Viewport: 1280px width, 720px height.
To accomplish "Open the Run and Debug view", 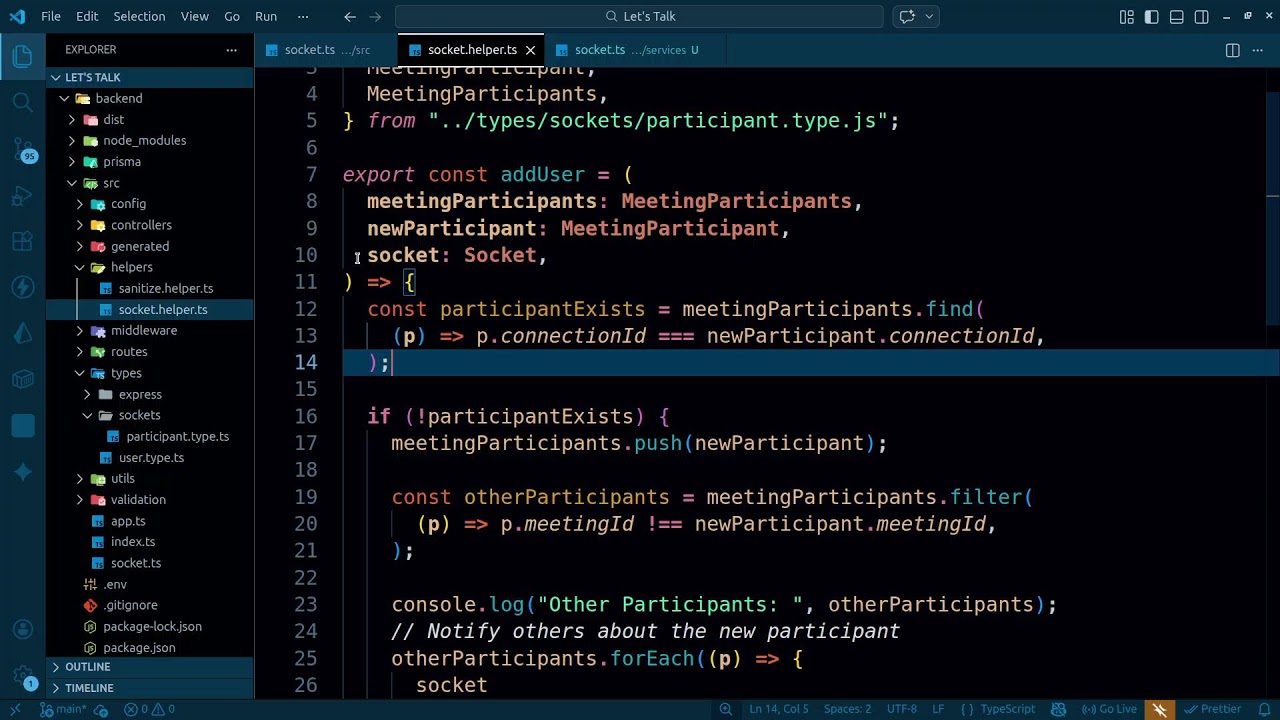I will tap(22, 196).
